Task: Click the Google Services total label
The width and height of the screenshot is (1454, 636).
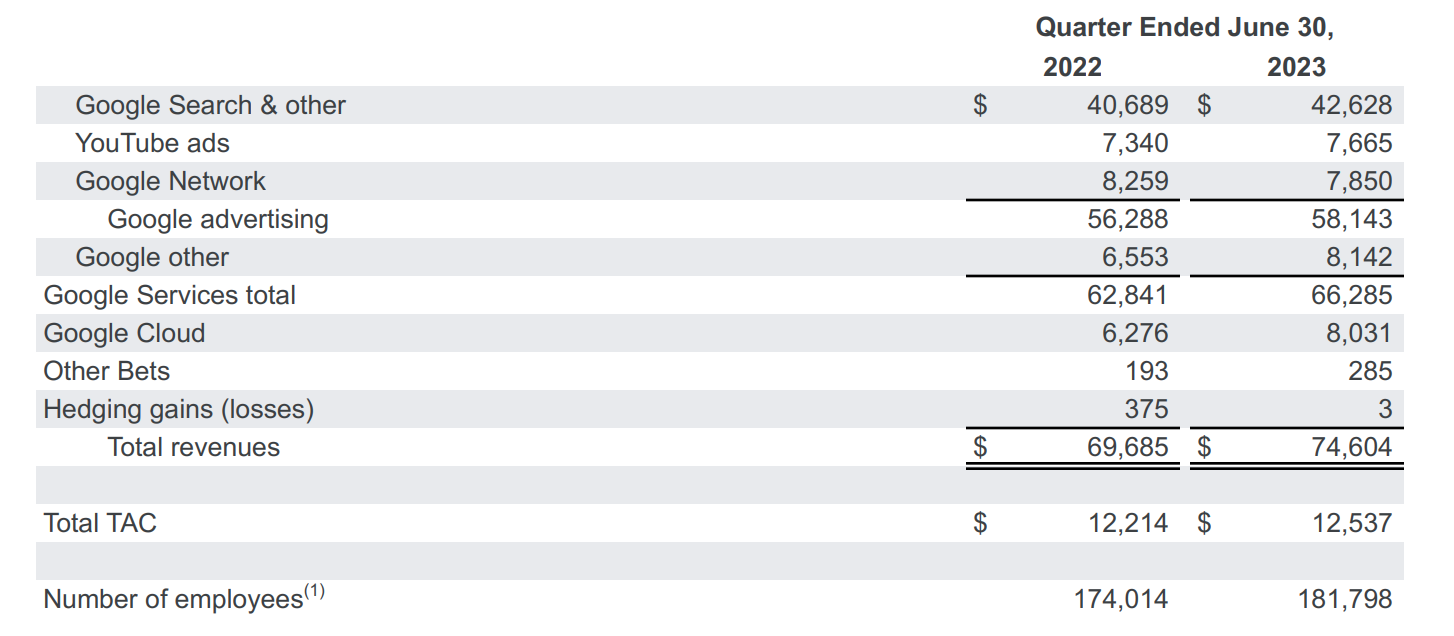Action: point(169,295)
